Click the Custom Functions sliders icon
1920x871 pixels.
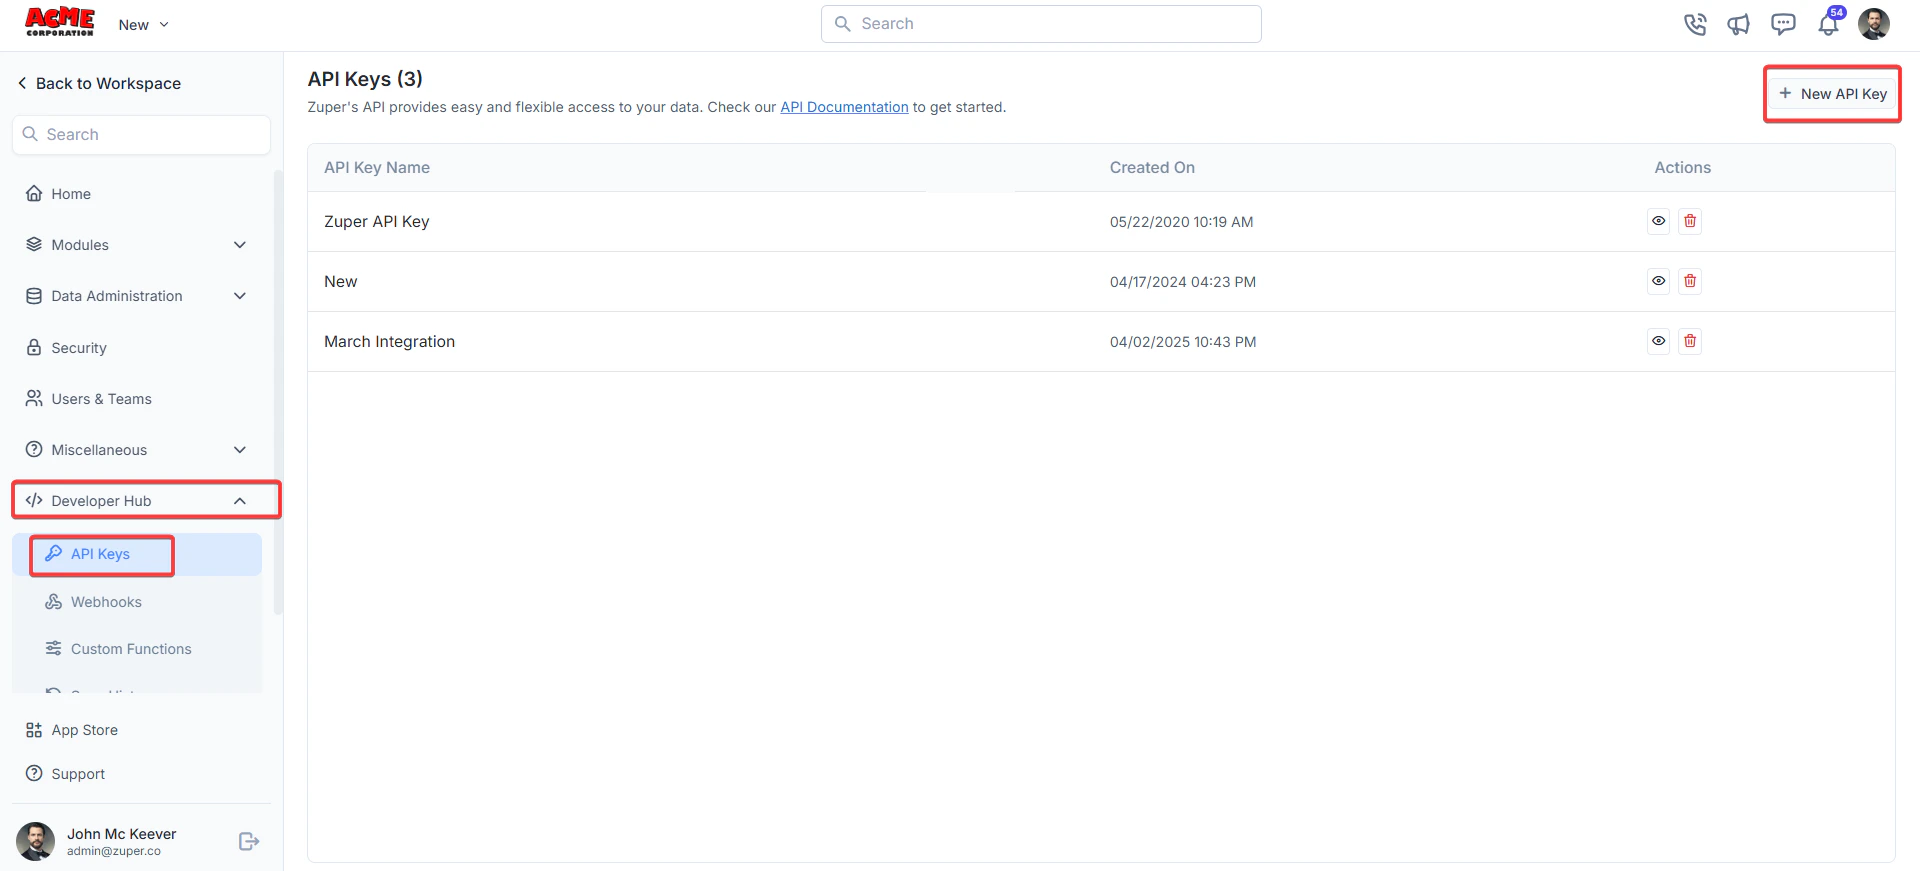[x=54, y=648]
